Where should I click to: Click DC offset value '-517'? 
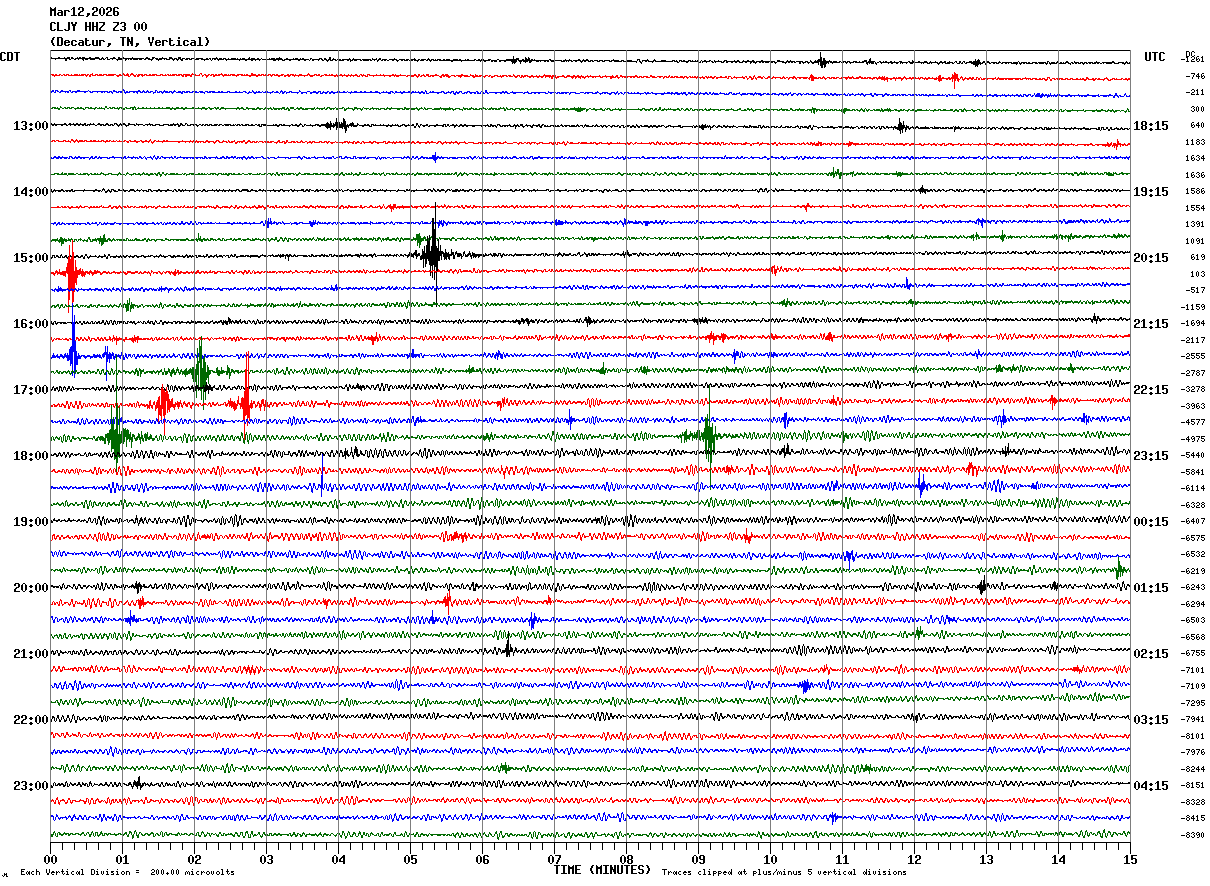[x=1195, y=290]
